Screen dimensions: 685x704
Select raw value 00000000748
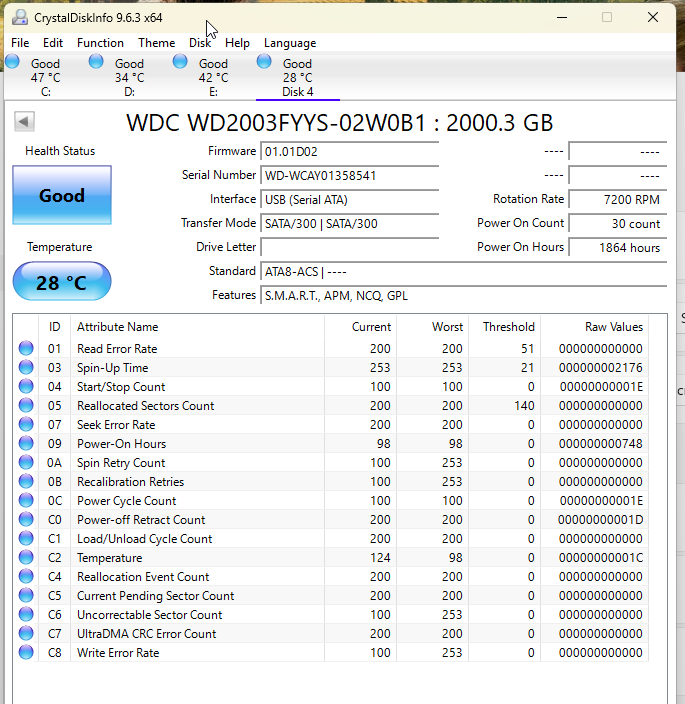[x=601, y=444]
